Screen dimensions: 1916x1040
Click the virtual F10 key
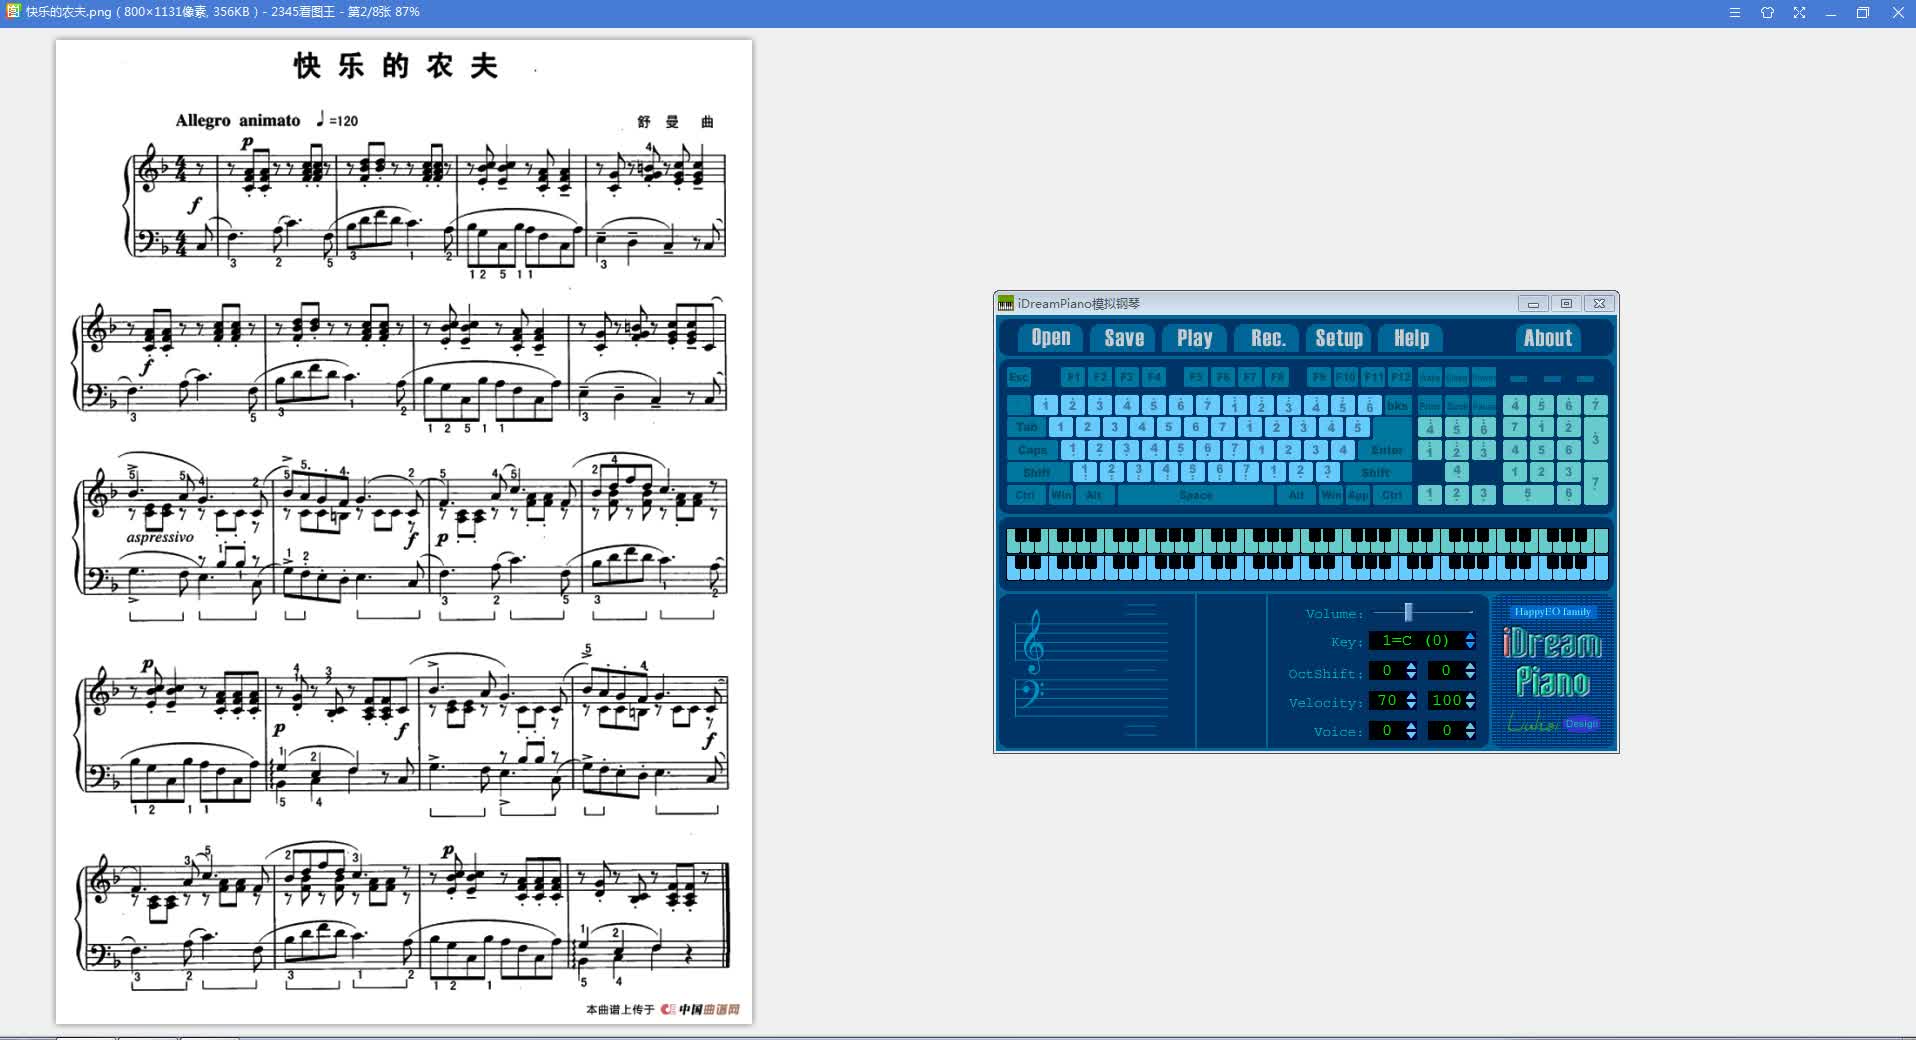pyautogui.click(x=1346, y=377)
